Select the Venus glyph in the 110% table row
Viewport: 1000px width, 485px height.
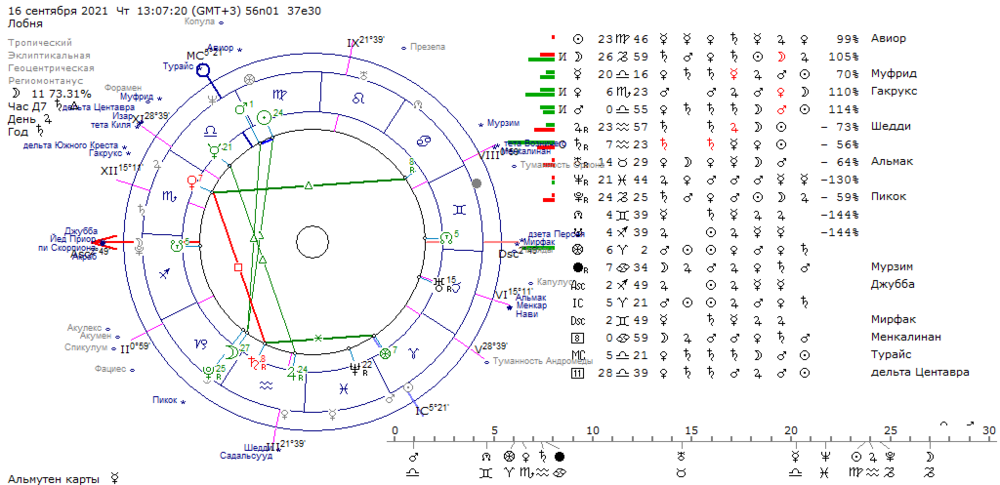tap(578, 91)
